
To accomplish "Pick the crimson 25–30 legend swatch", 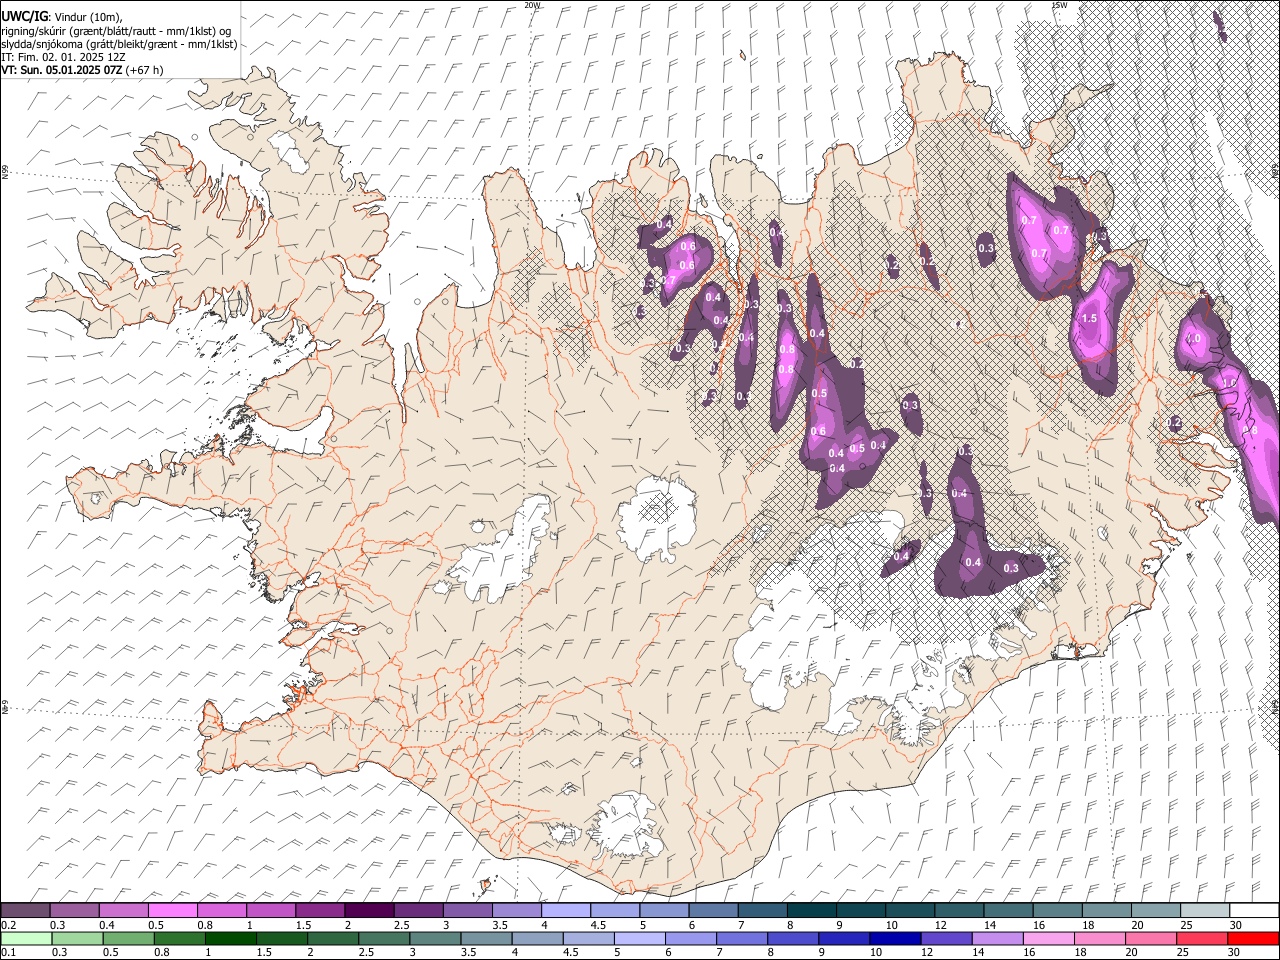I will (1201, 939).
